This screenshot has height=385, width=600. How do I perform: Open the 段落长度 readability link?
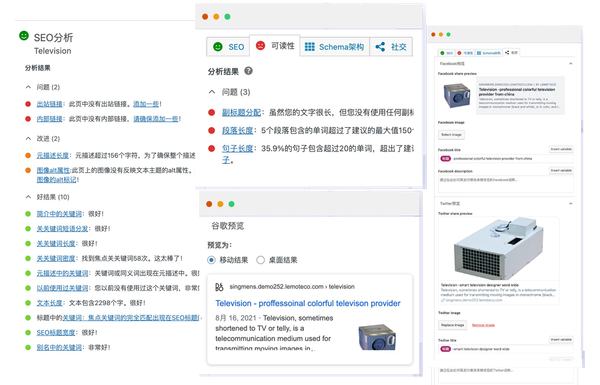238,131
